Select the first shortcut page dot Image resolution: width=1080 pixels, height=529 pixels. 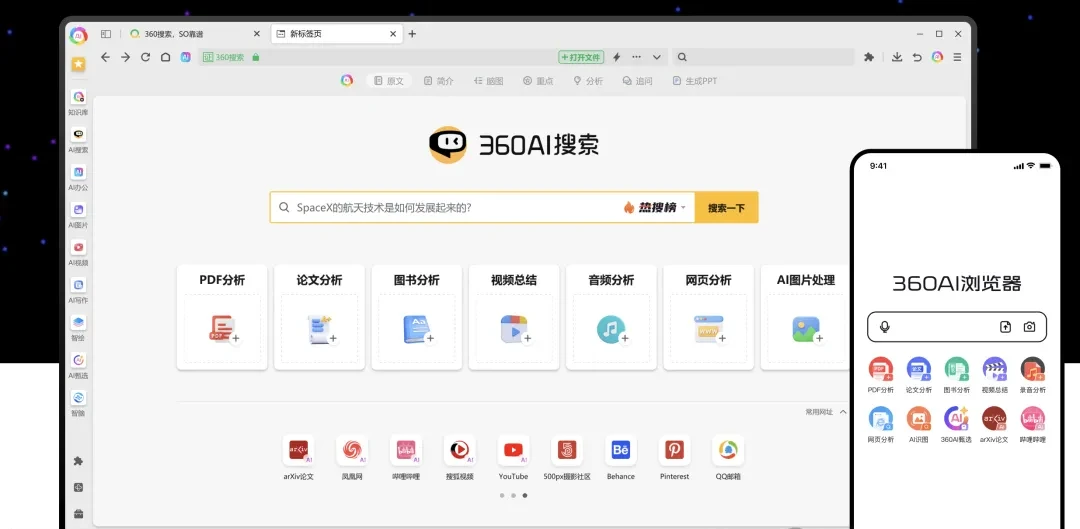[501, 495]
